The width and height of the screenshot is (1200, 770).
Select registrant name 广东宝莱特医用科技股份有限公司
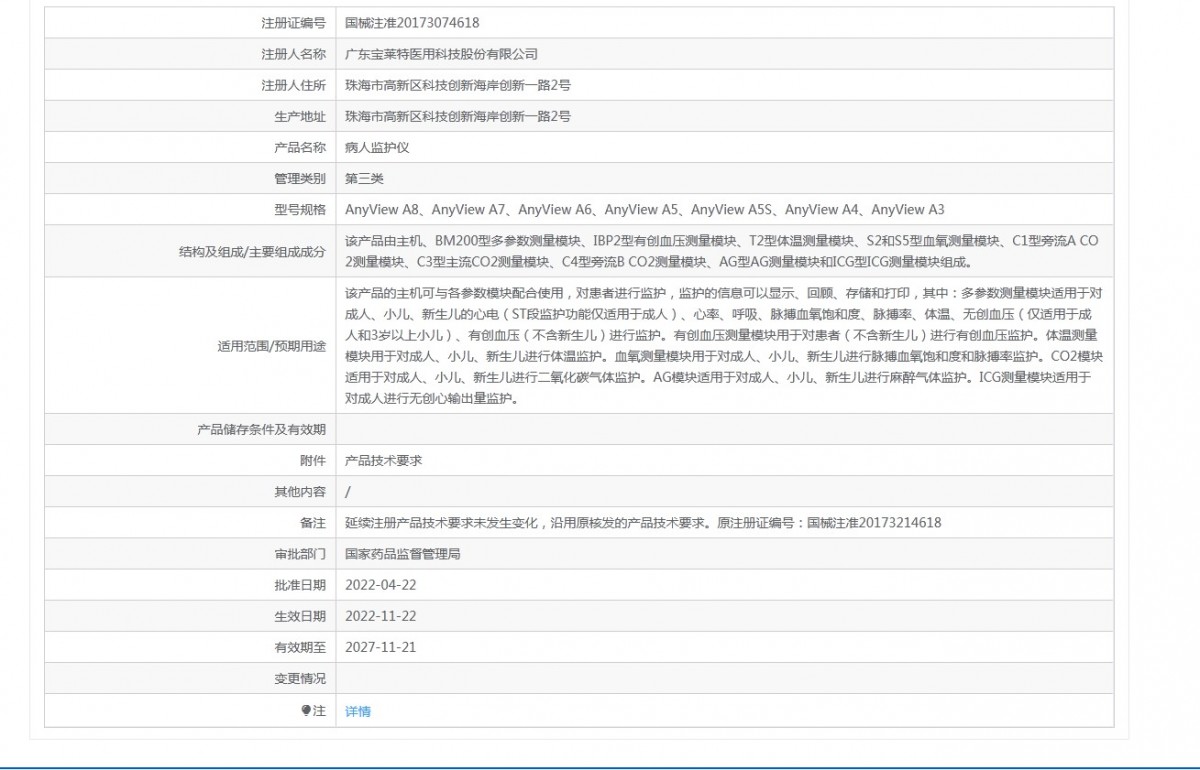441,54
